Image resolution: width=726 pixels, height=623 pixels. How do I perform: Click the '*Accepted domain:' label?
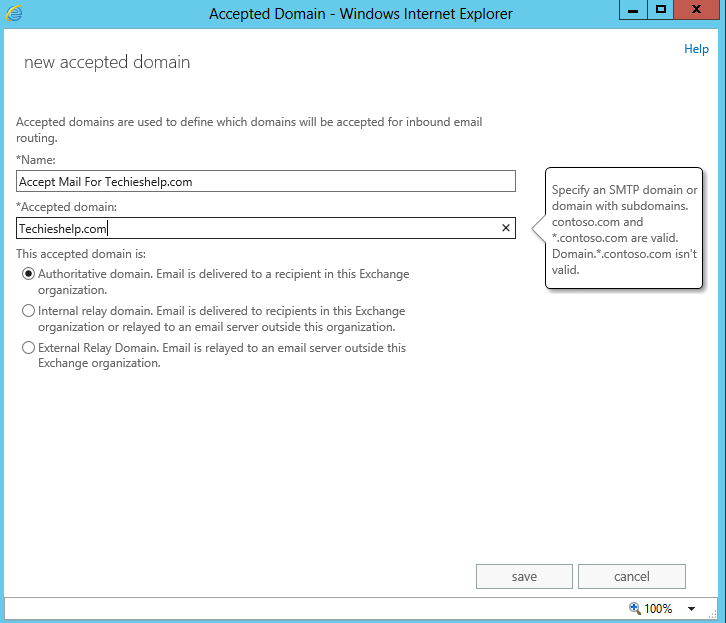click(x=66, y=207)
